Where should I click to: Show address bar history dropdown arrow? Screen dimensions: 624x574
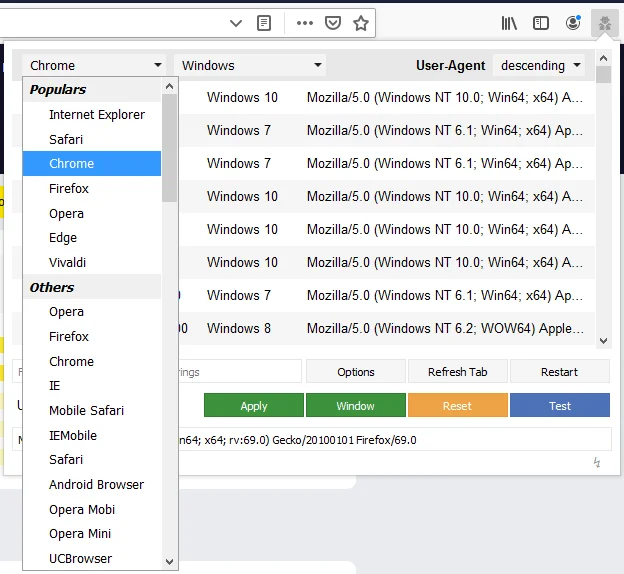[x=236, y=23]
